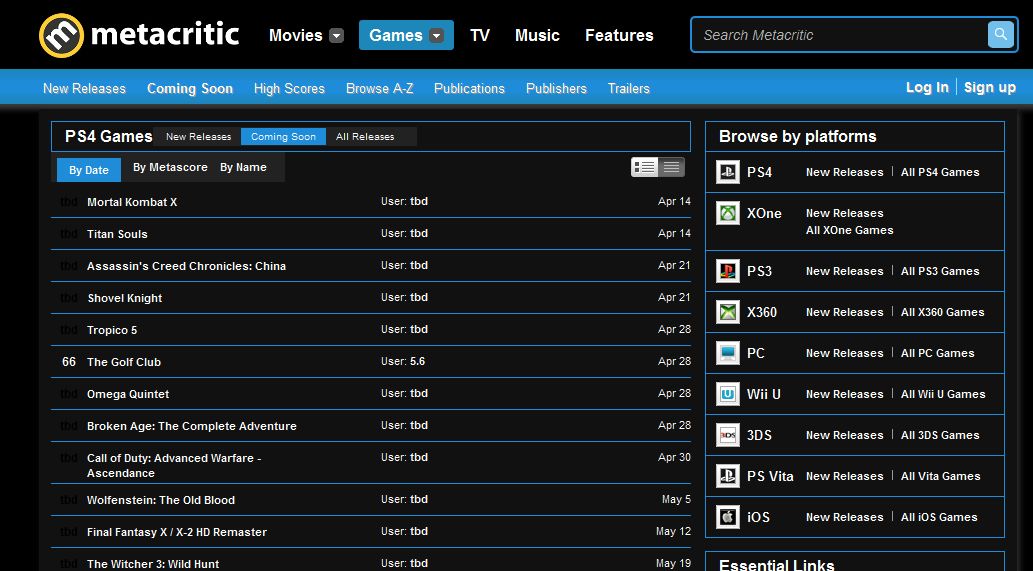
Task: Click Sign up
Action: [990, 87]
